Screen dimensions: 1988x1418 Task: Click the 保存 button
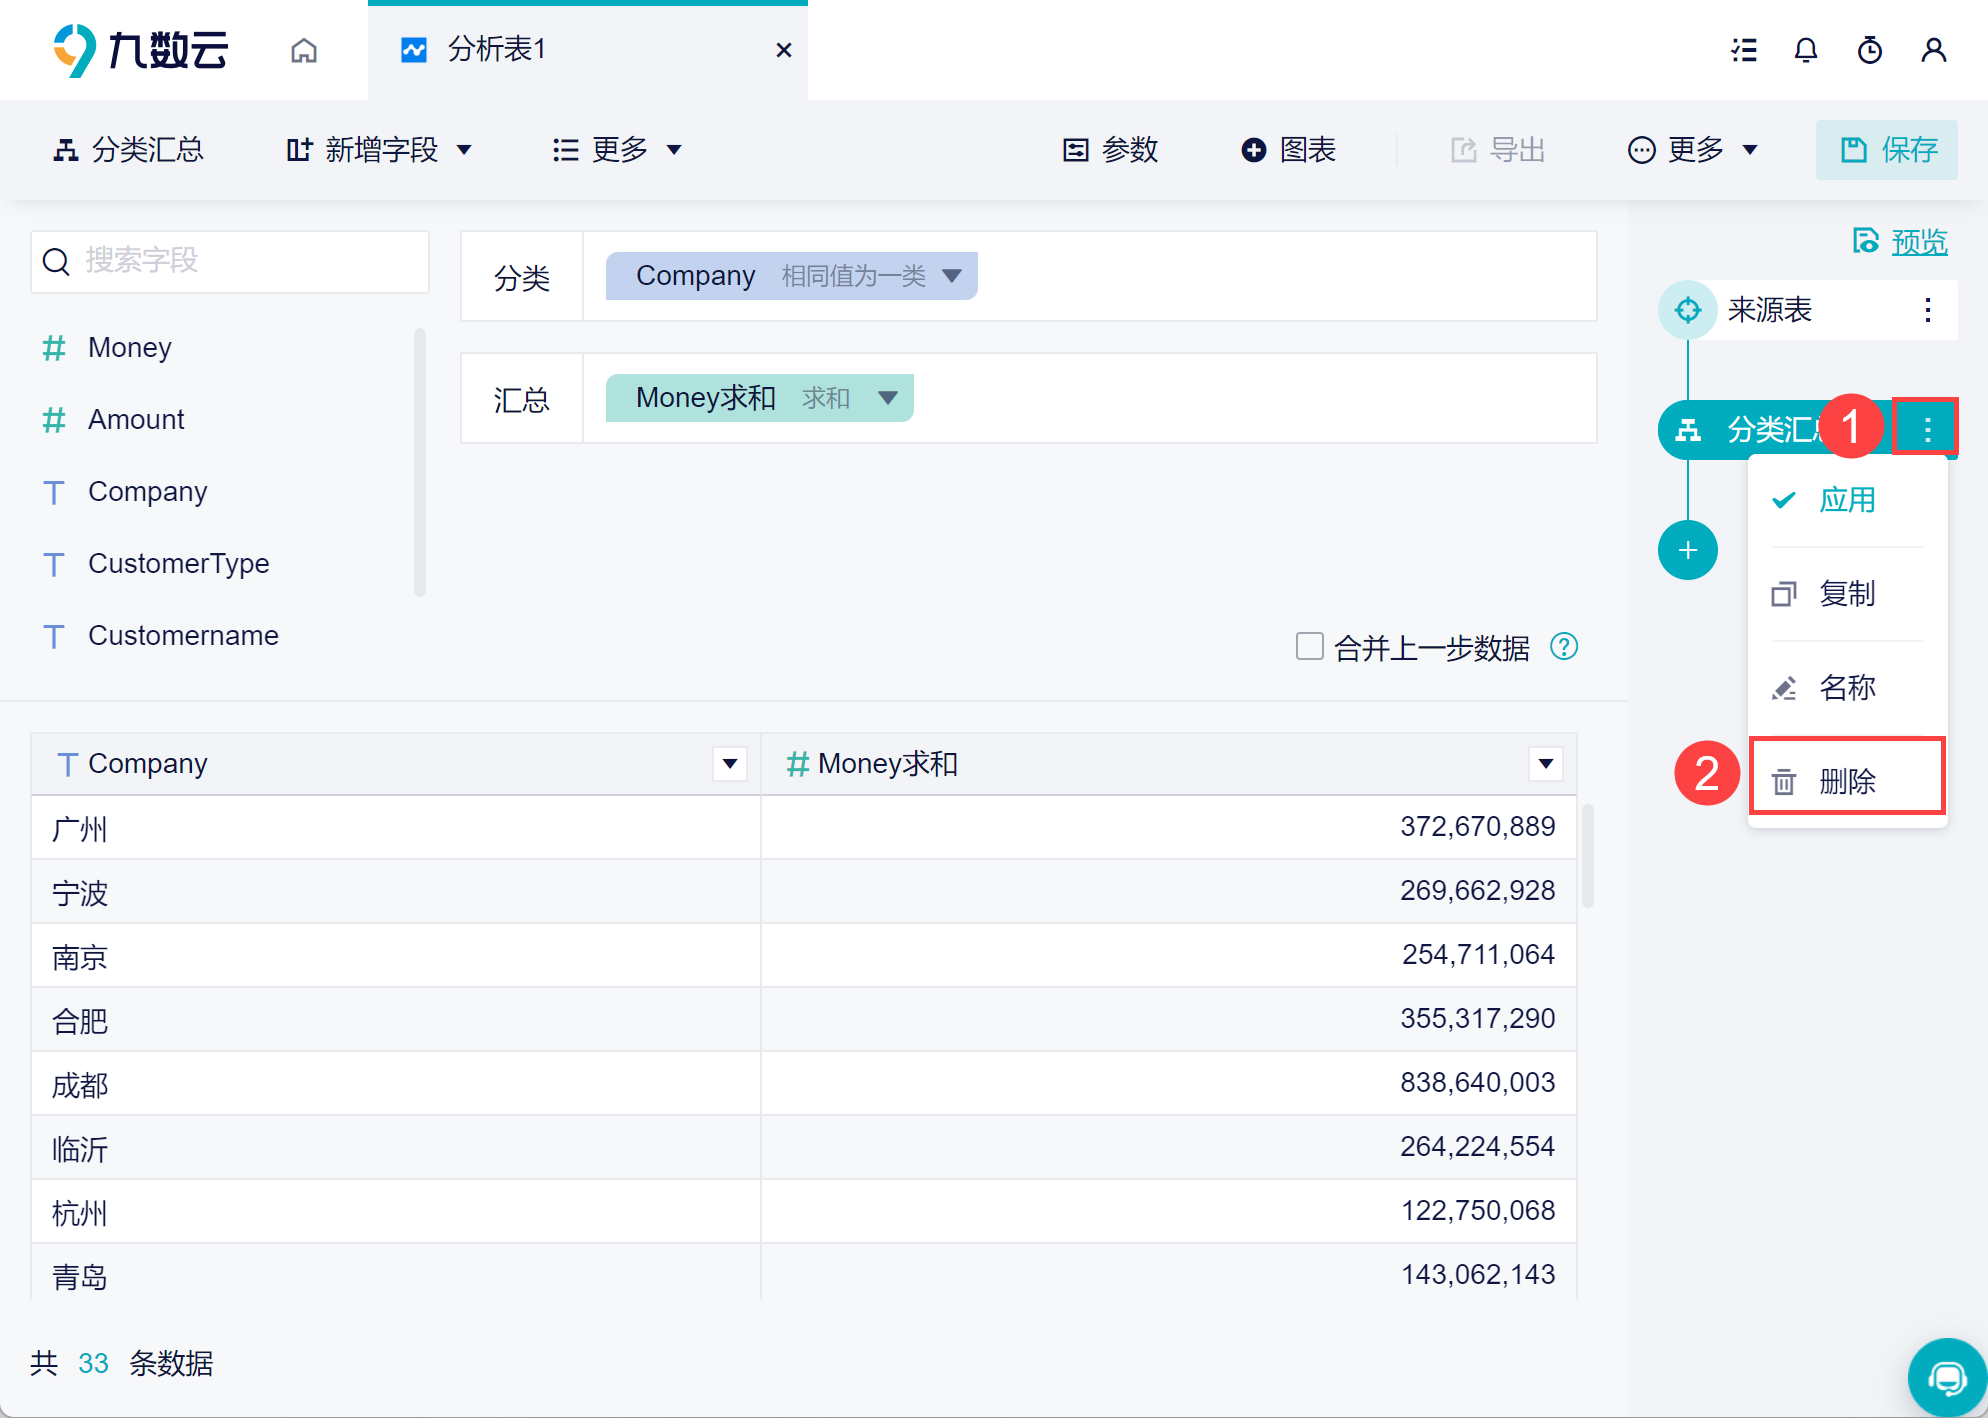click(x=1886, y=150)
